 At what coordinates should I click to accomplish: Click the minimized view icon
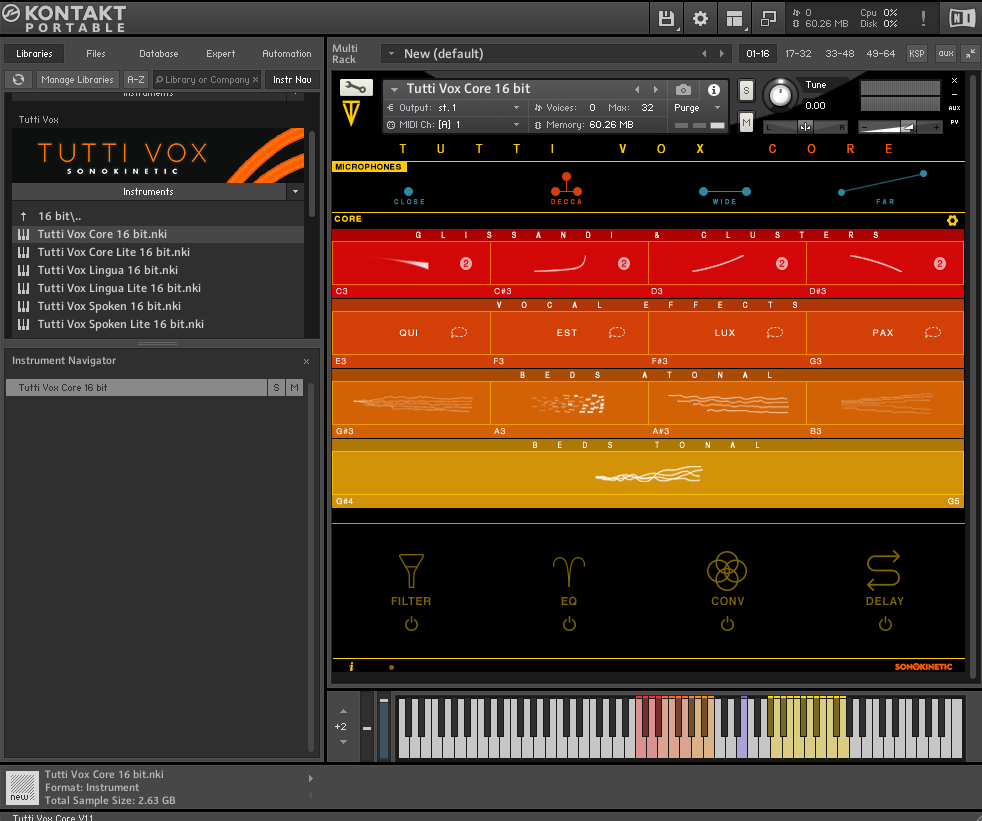(x=768, y=19)
